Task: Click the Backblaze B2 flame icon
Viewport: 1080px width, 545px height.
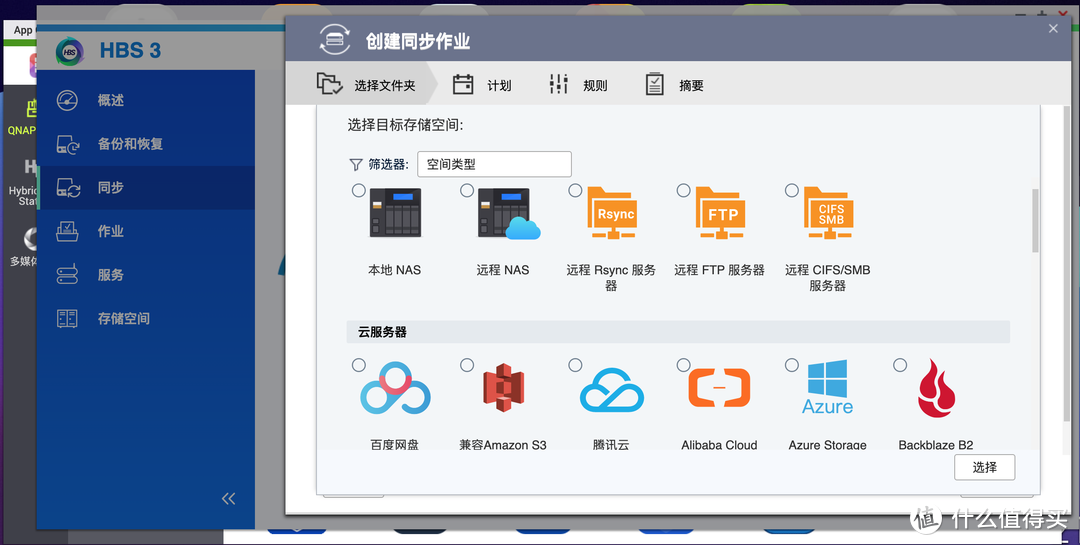Action: point(936,389)
